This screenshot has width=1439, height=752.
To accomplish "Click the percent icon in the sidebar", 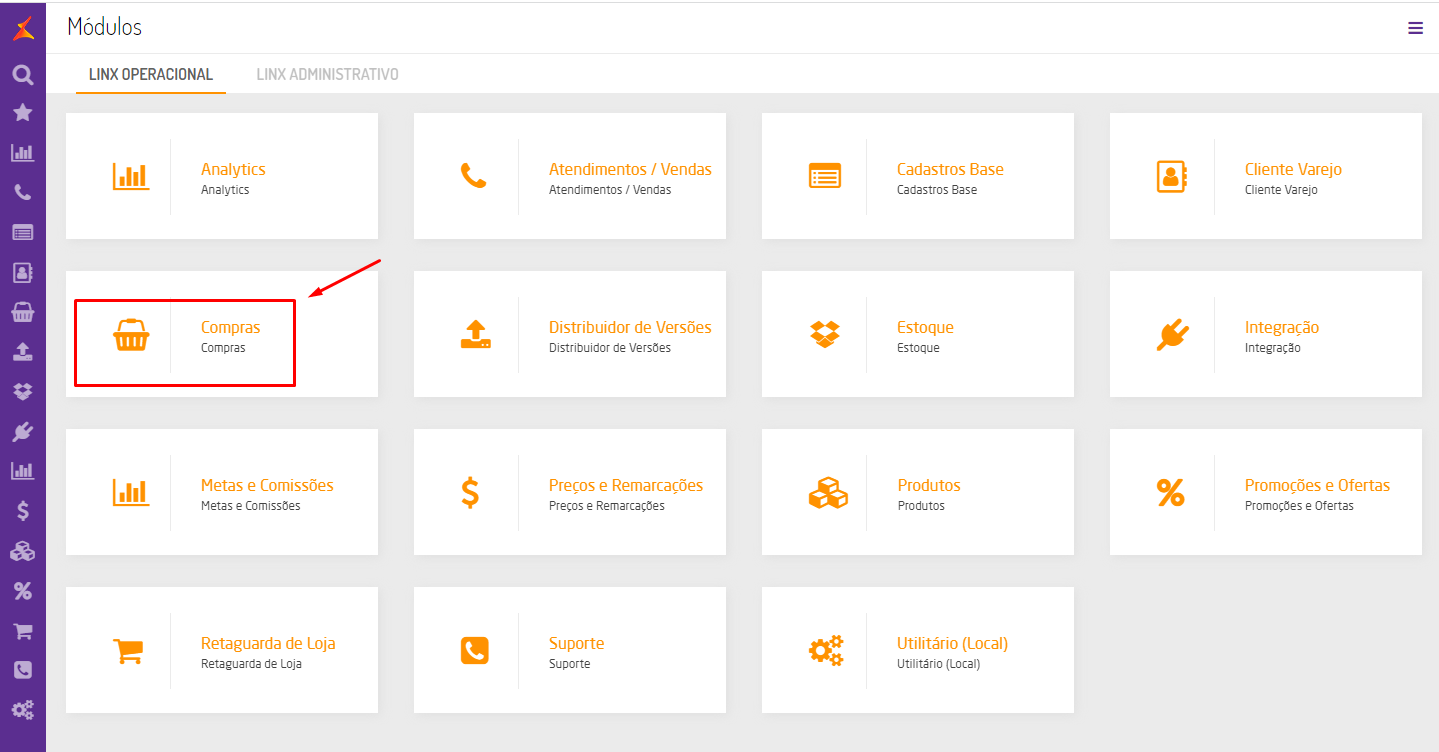I will (23, 591).
